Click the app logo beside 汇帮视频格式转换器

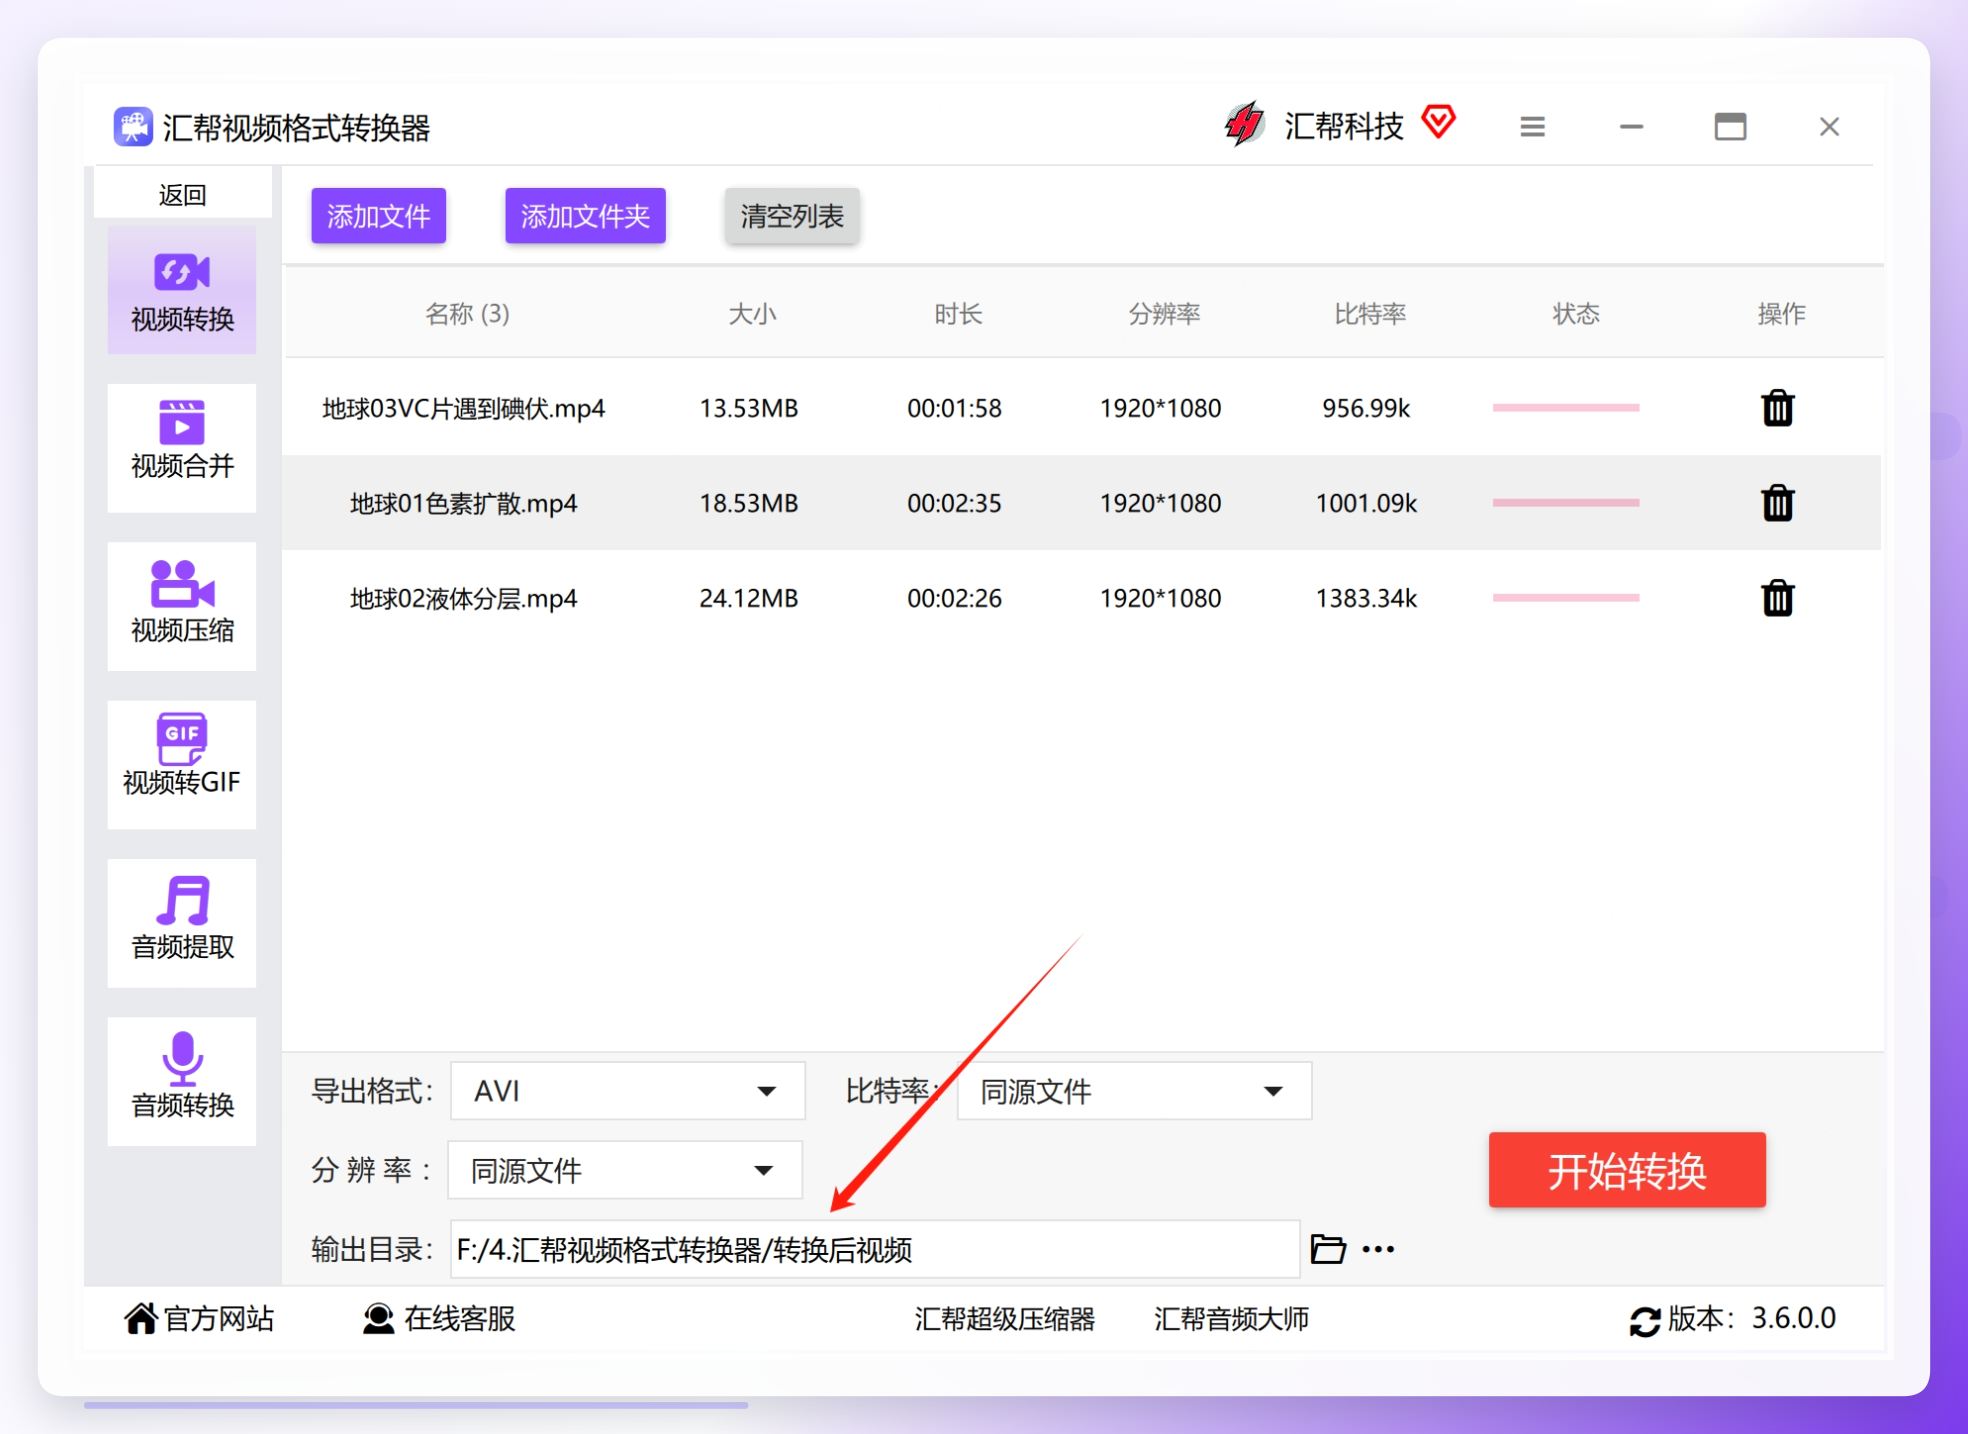133,127
